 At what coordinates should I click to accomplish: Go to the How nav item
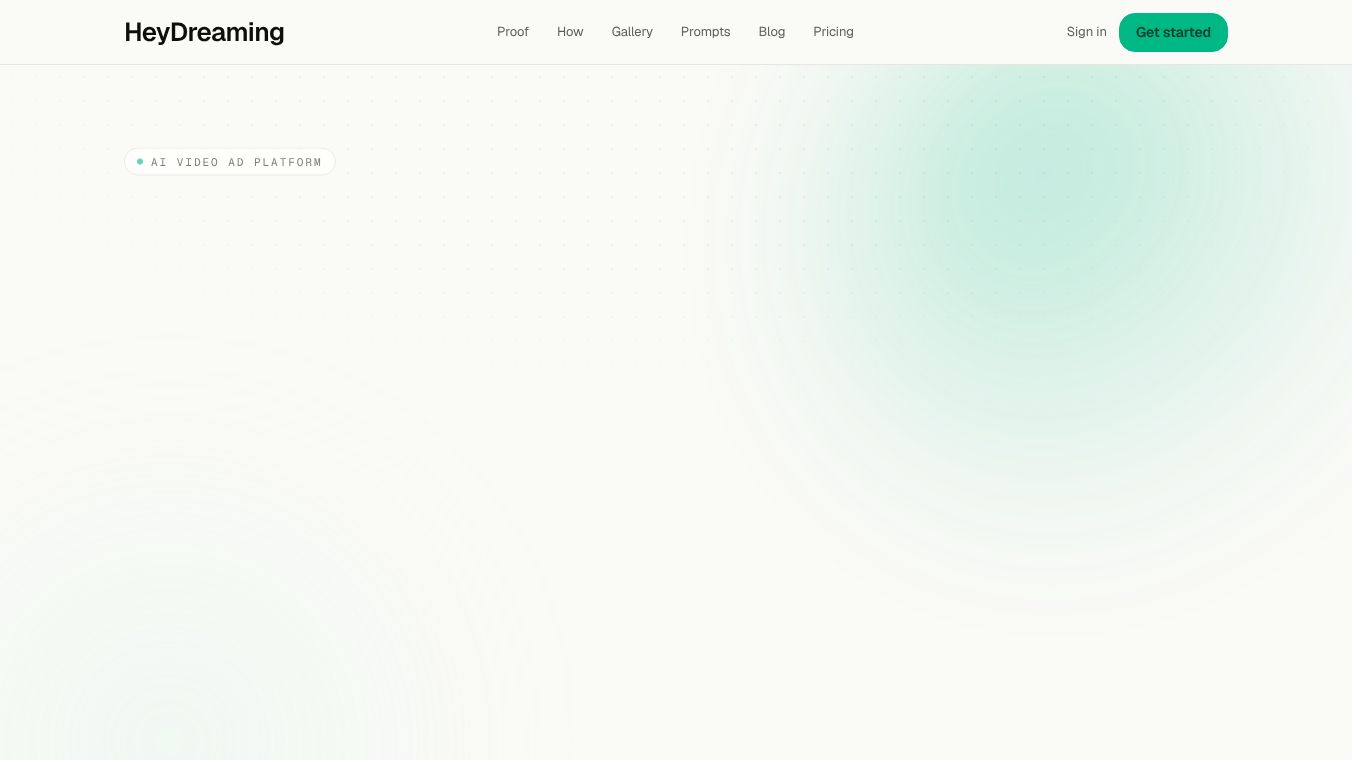570,32
